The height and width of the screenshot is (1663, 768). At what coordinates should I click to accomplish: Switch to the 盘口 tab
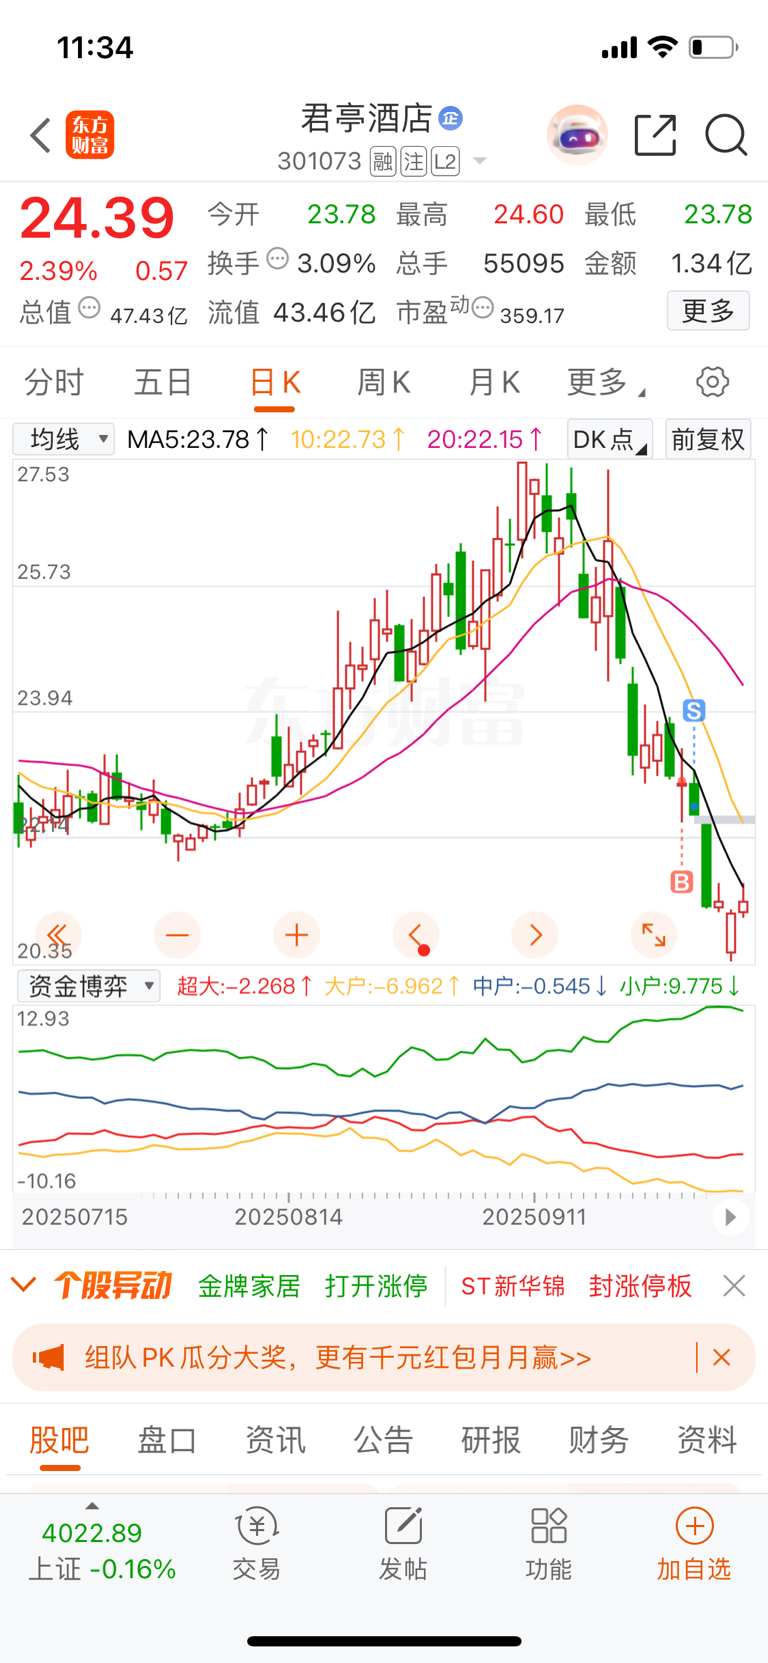click(x=167, y=1440)
